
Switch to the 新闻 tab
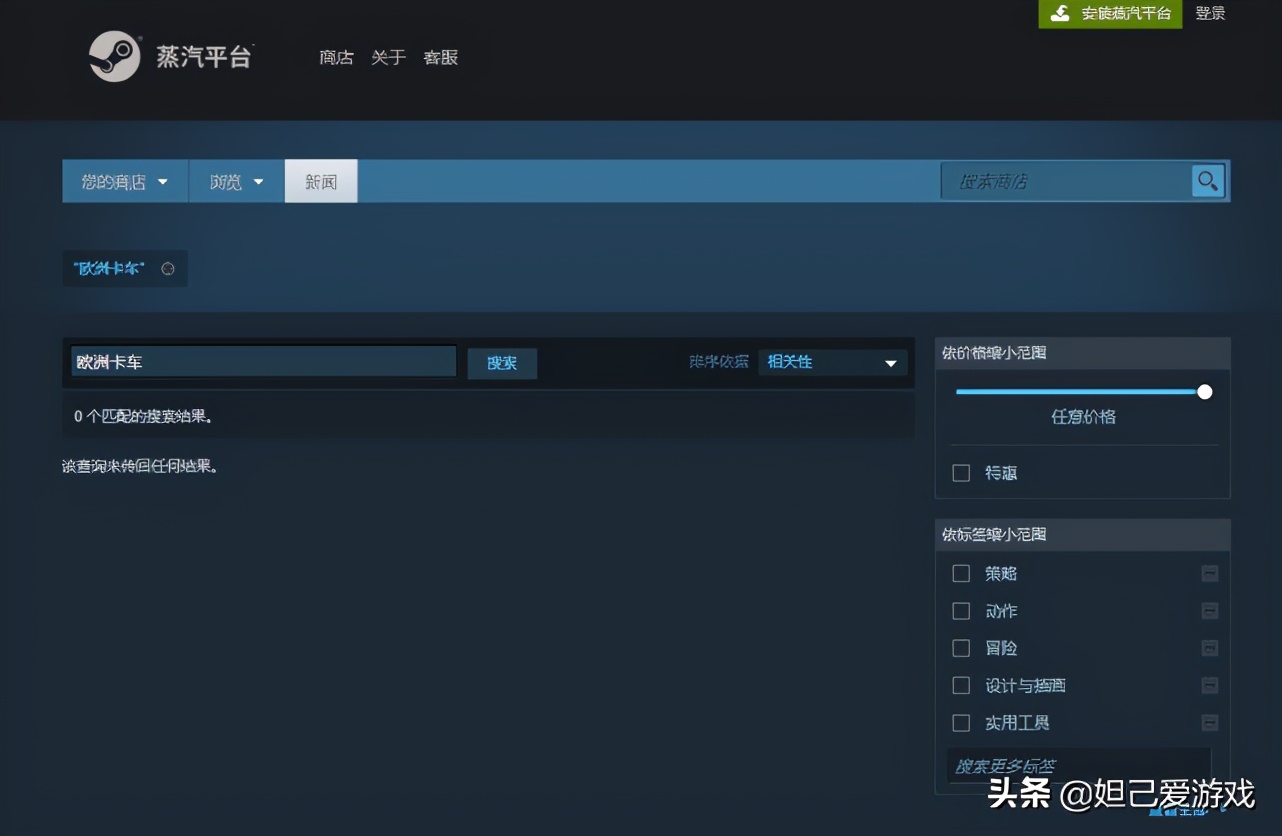[x=320, y=181]
